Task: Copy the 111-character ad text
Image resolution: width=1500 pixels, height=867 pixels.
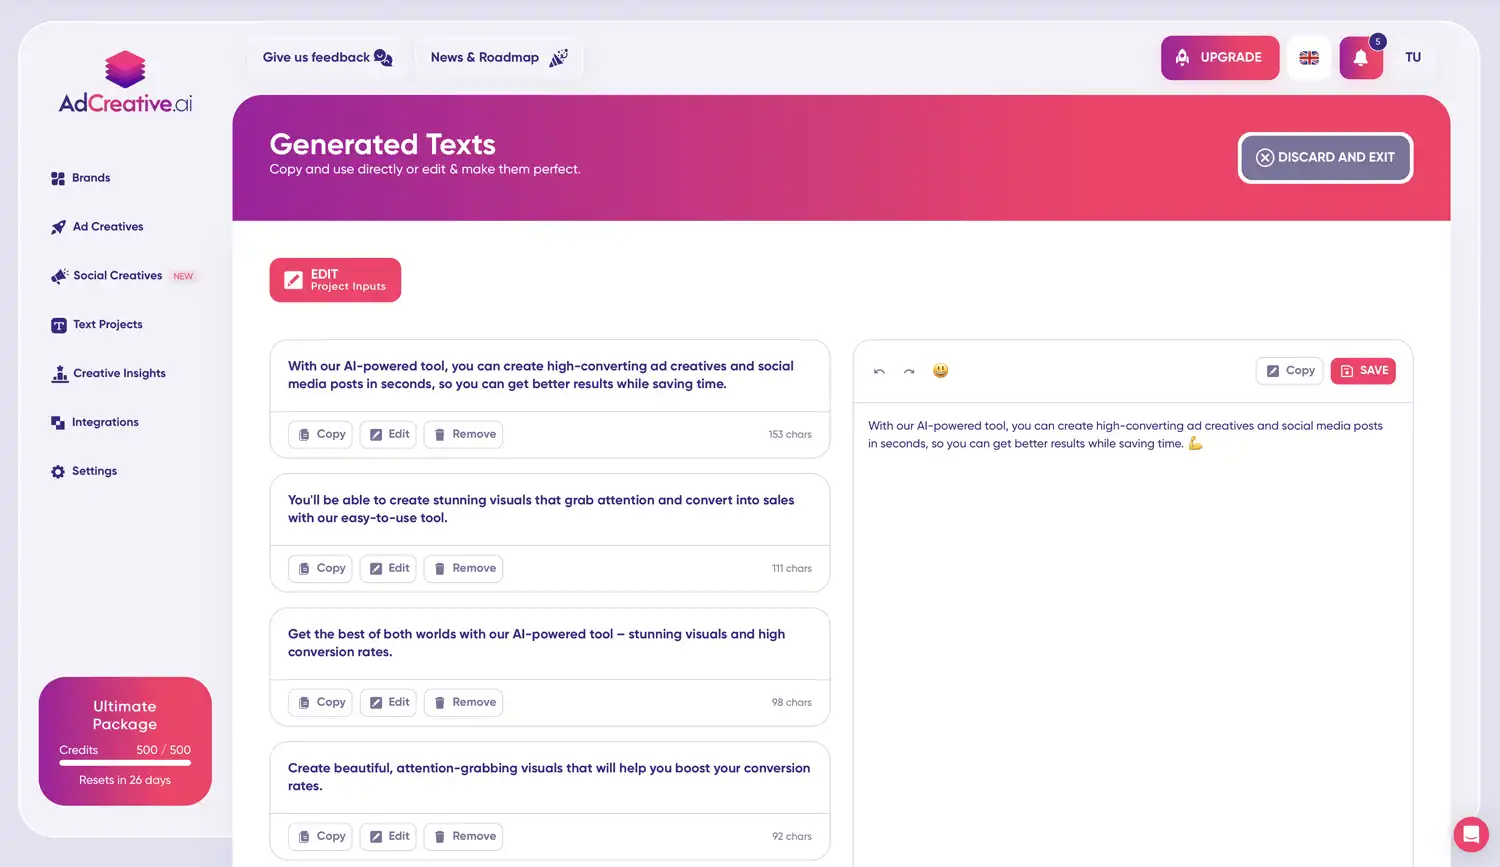Action: [x=320, y=568]
